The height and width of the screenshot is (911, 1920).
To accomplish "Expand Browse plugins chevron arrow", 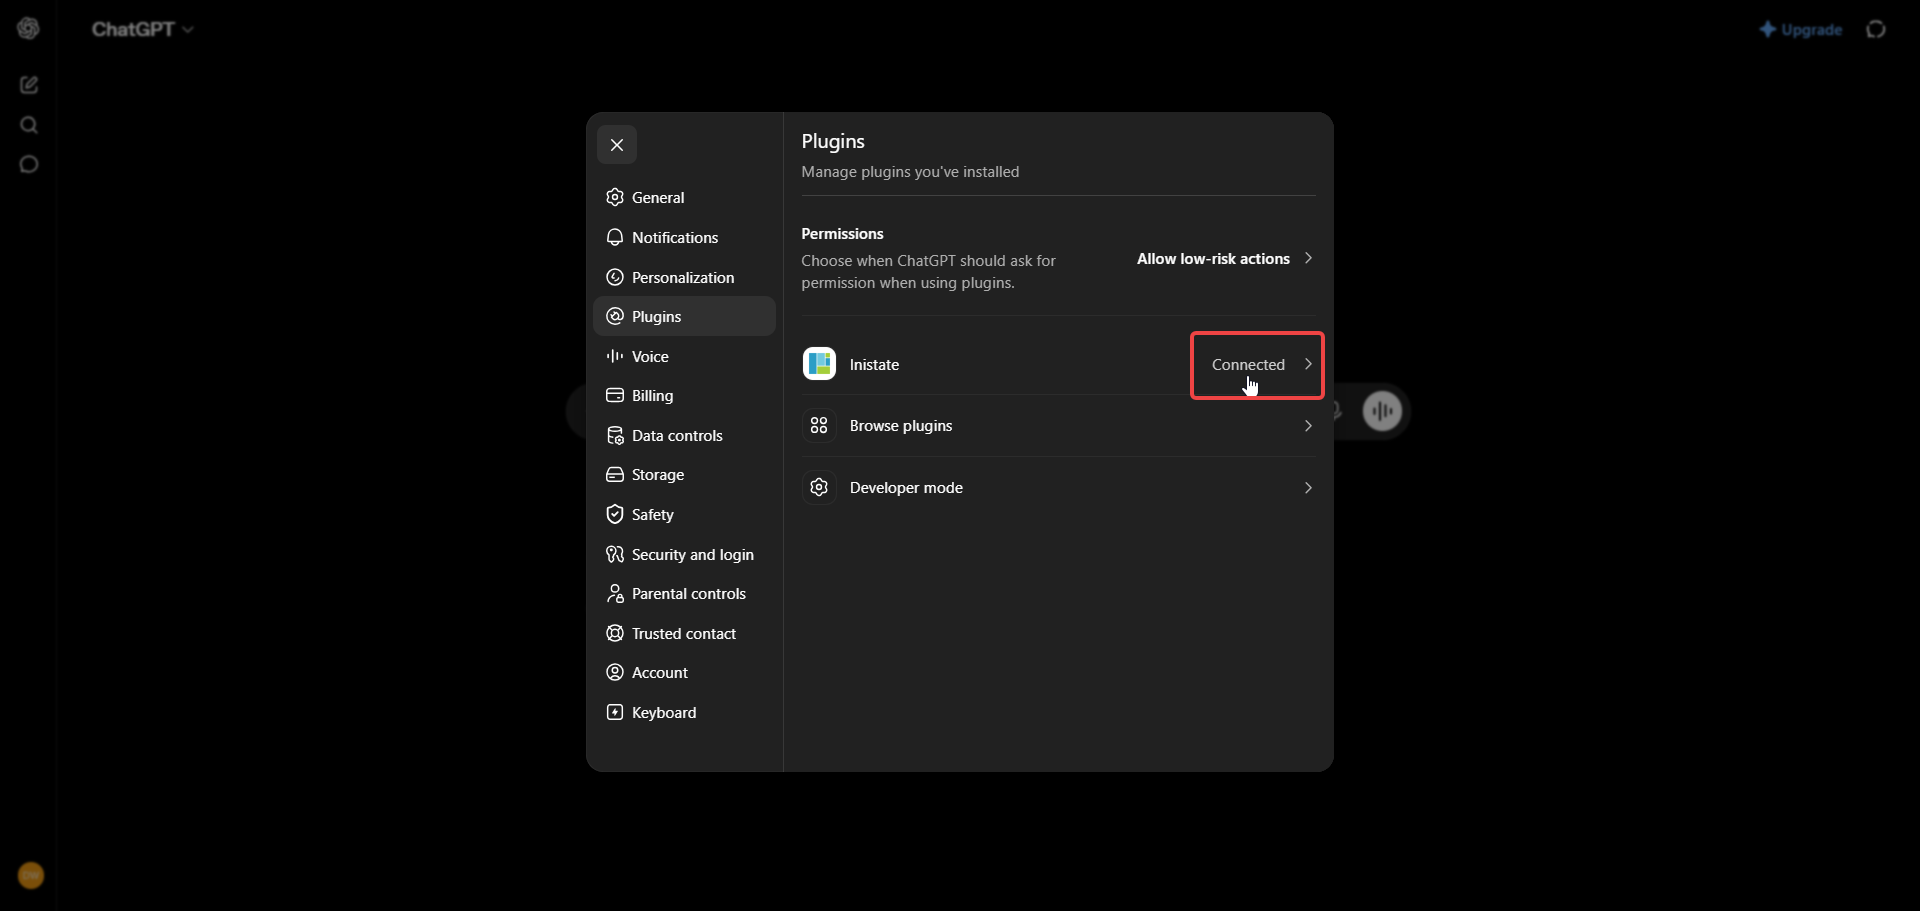I will tap(1308, 426).
